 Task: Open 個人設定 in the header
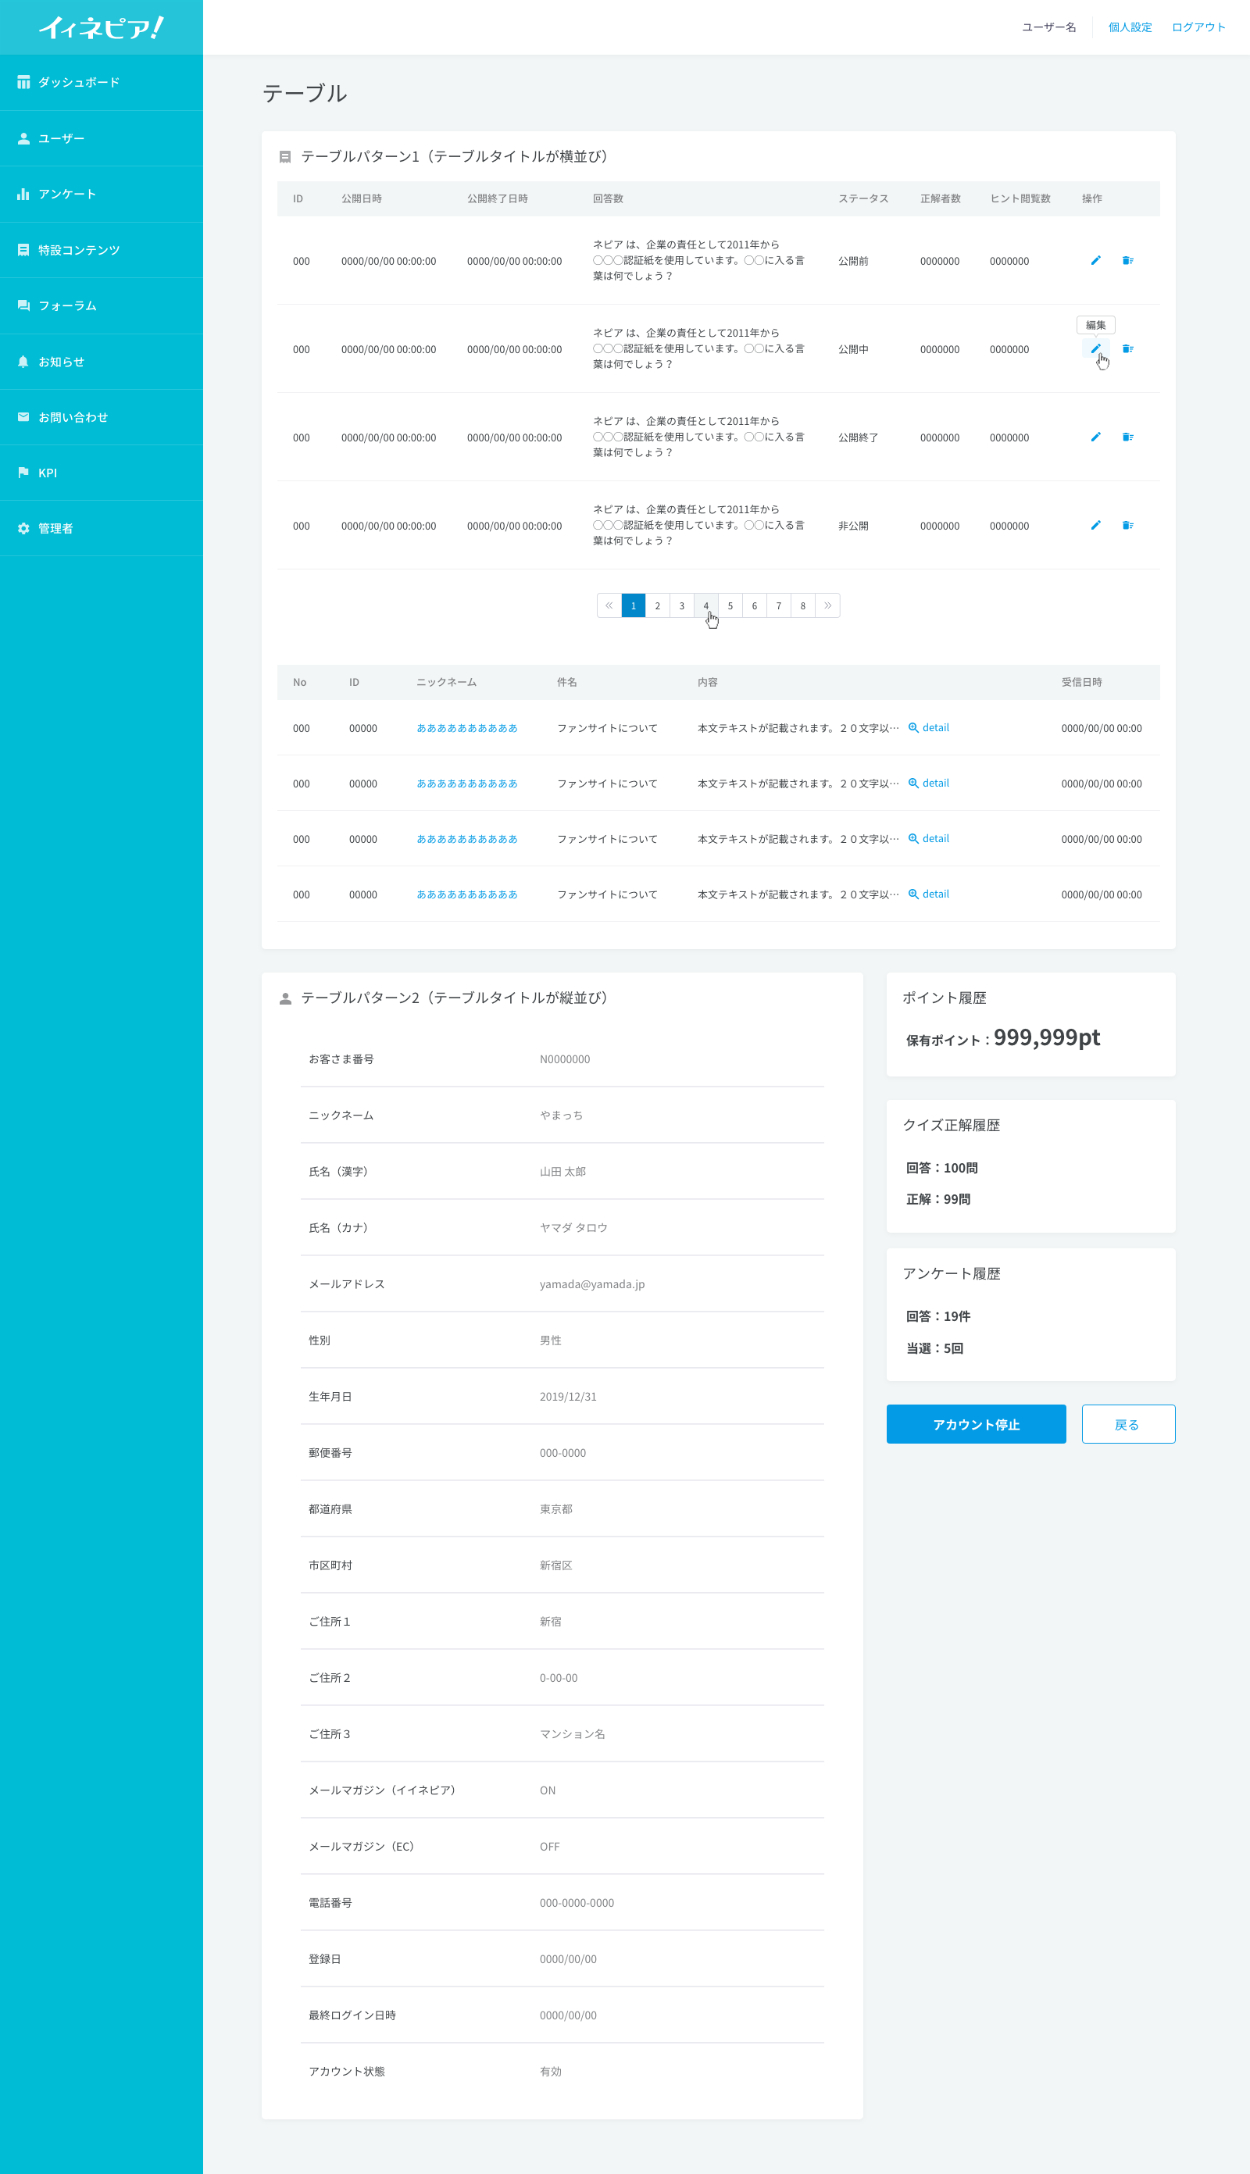point(1130,27)
